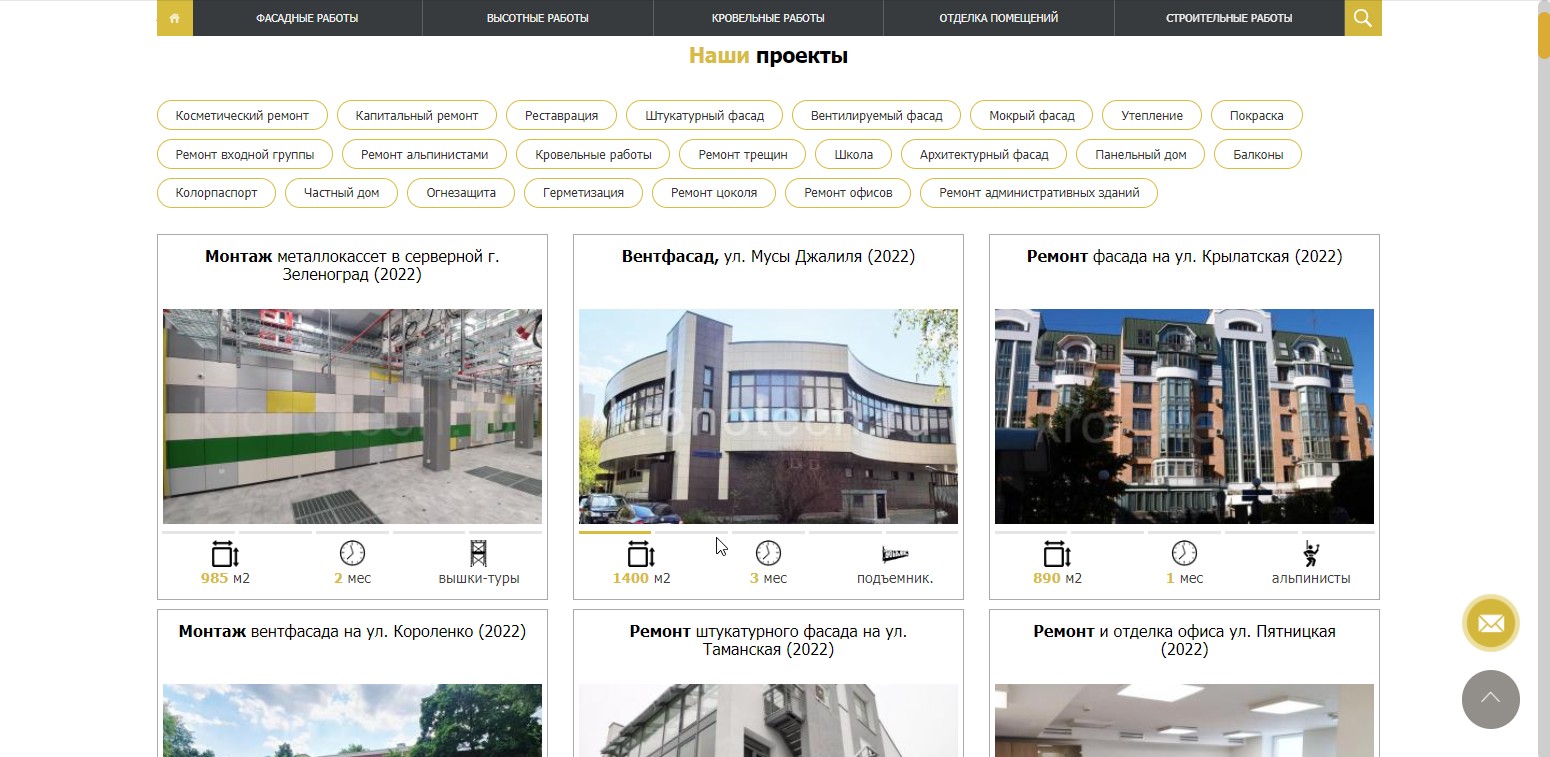Viewport: 1550px width, 757px height.
Task: Choose the Вентилируемый фасад filter
Action: (876, 116)
